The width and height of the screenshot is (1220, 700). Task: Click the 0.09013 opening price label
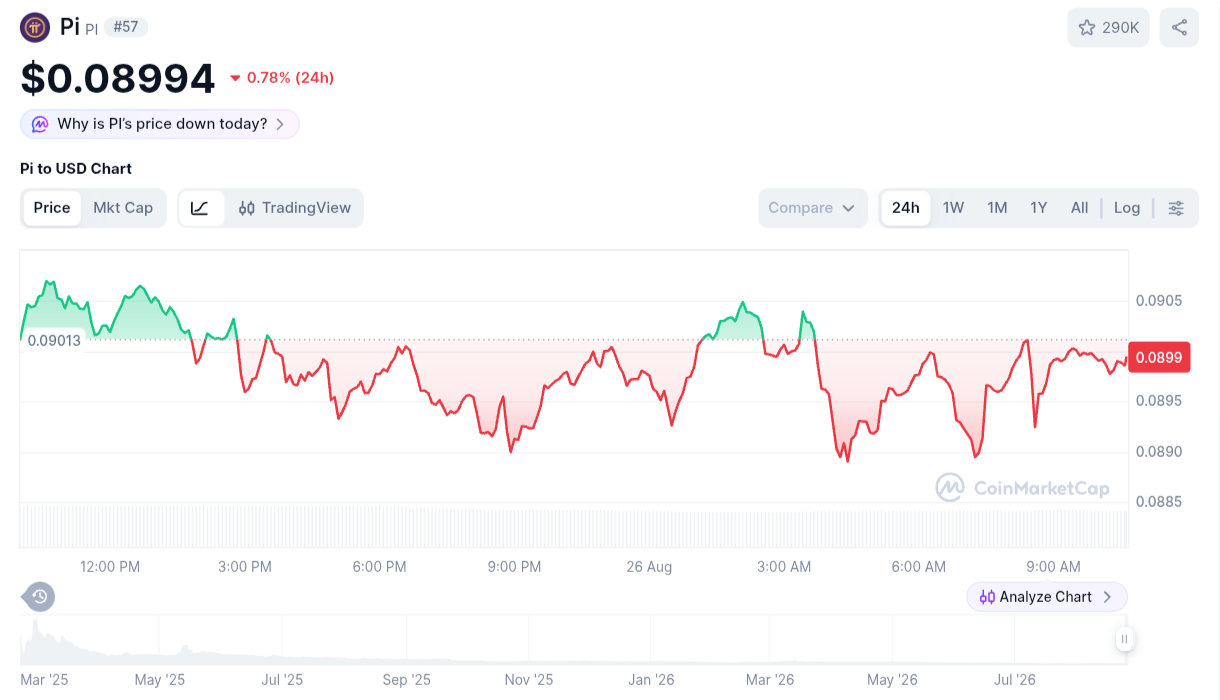pos(54,340)
